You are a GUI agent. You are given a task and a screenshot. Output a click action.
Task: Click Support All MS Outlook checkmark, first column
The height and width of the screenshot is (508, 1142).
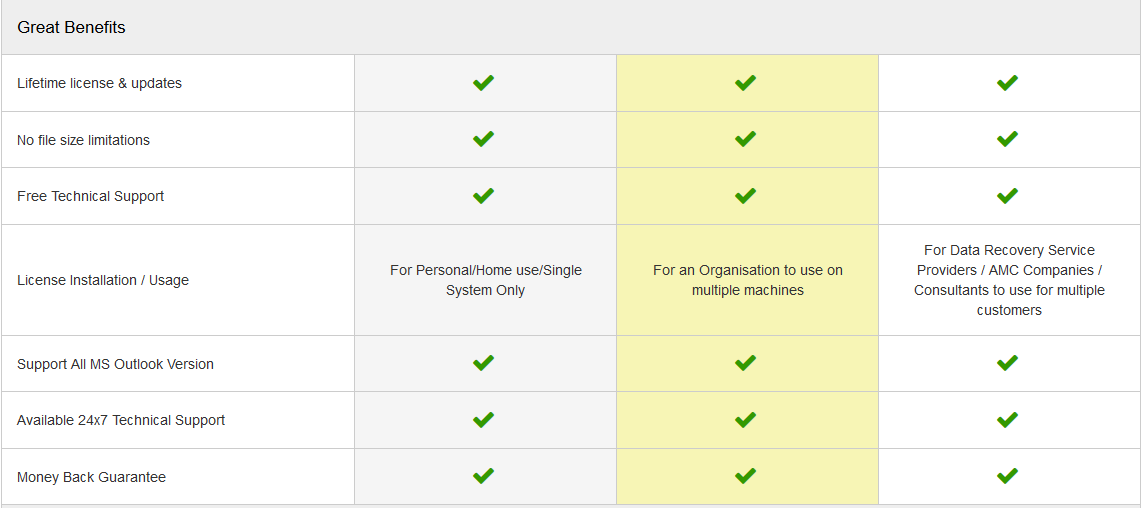point(484,363)
